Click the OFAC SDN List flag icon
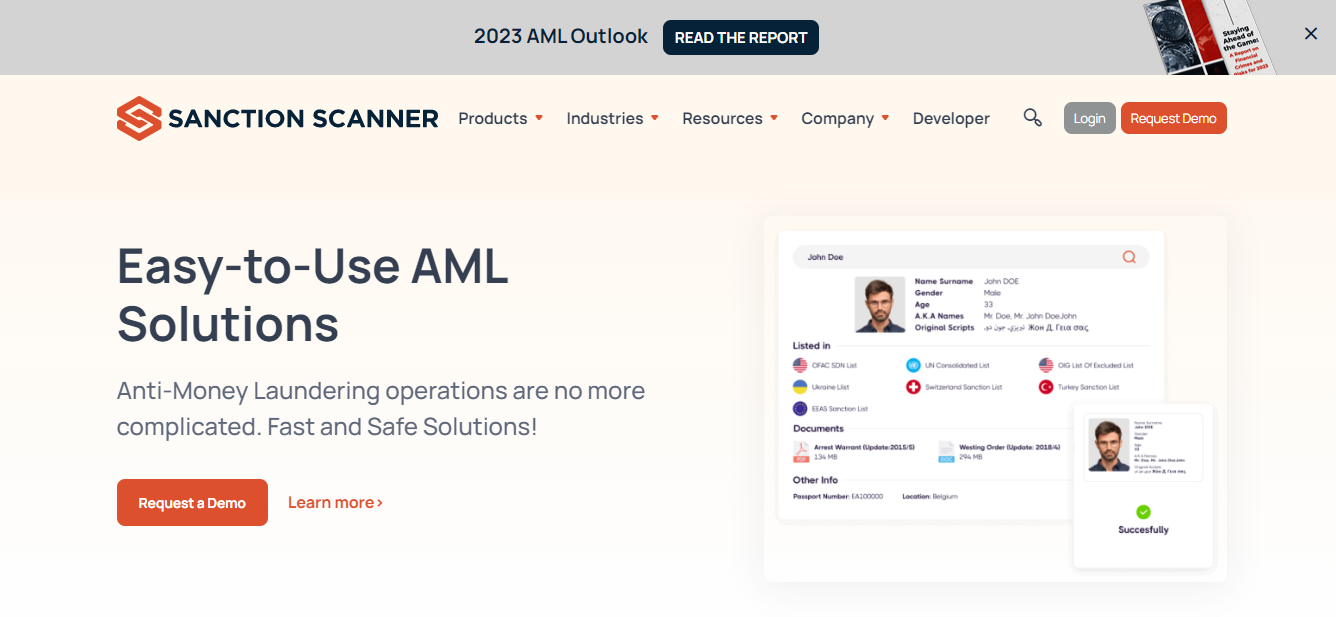Screen dimensions: 1336x617 [800, 365]
